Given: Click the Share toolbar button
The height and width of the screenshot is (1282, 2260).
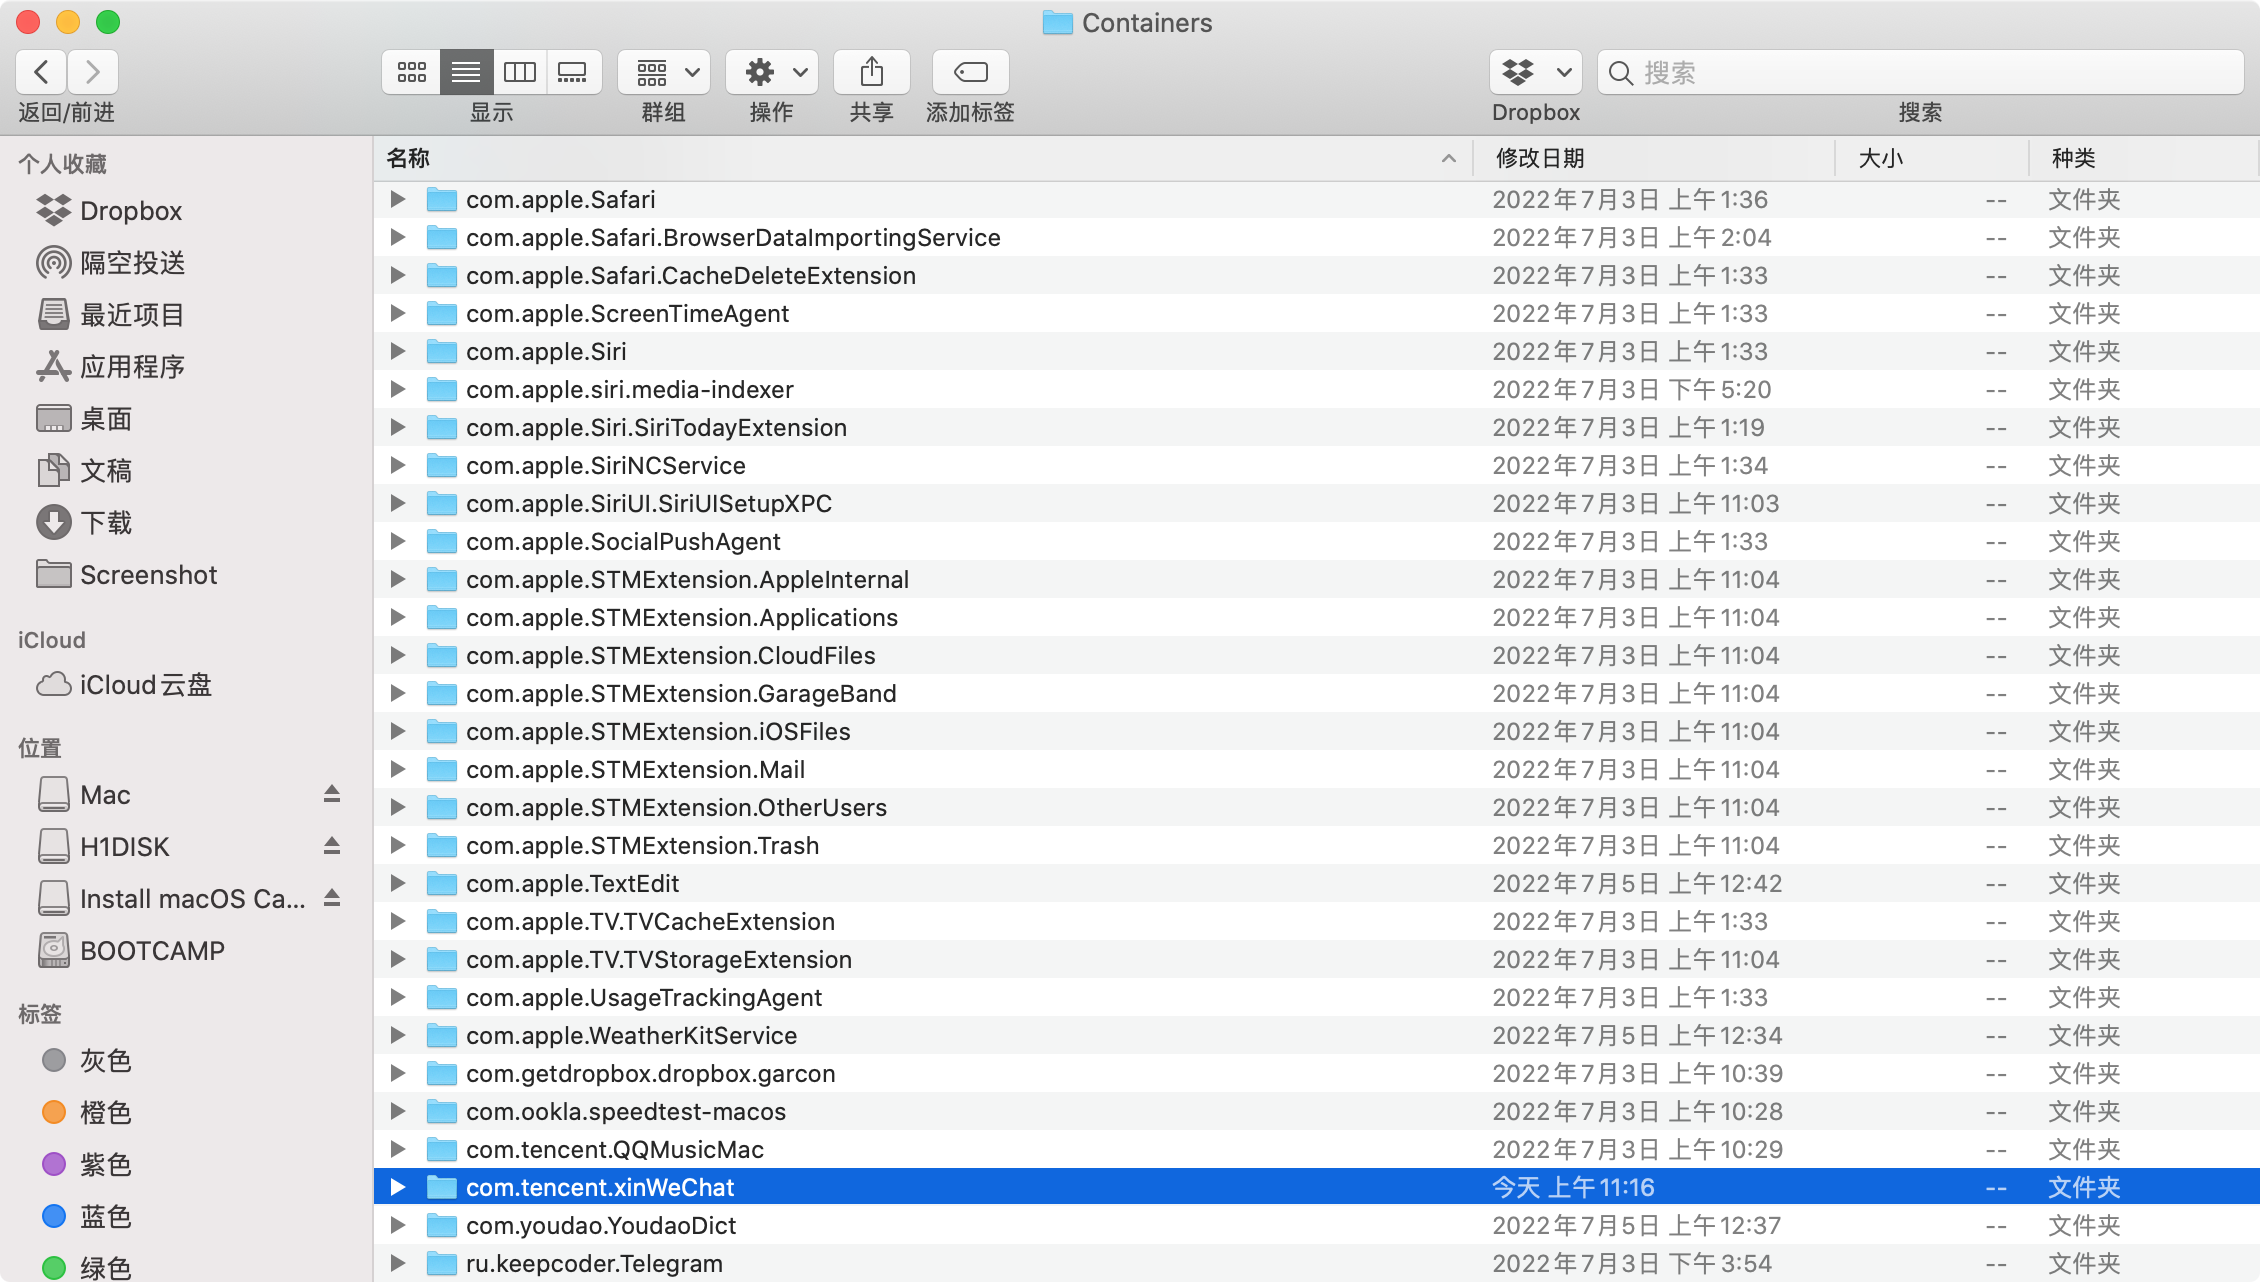Looking at the screenshot, I should 872,72.
